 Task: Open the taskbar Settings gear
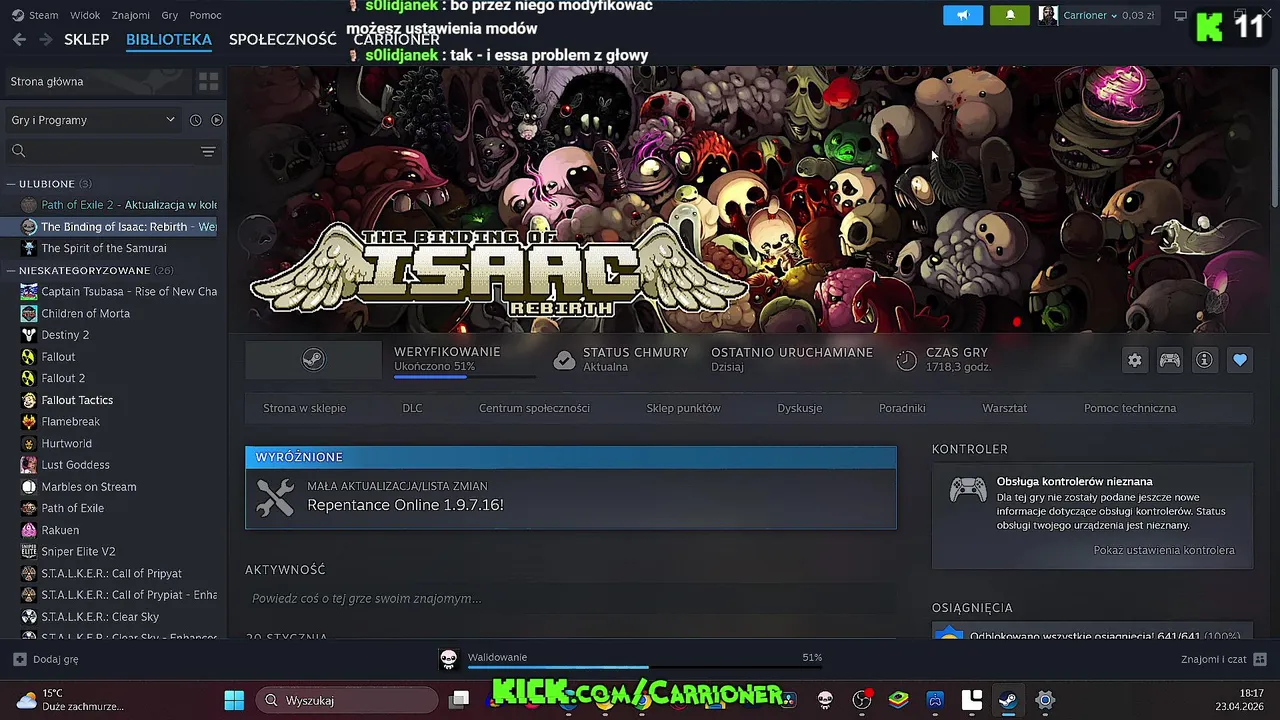(1045, 700)
